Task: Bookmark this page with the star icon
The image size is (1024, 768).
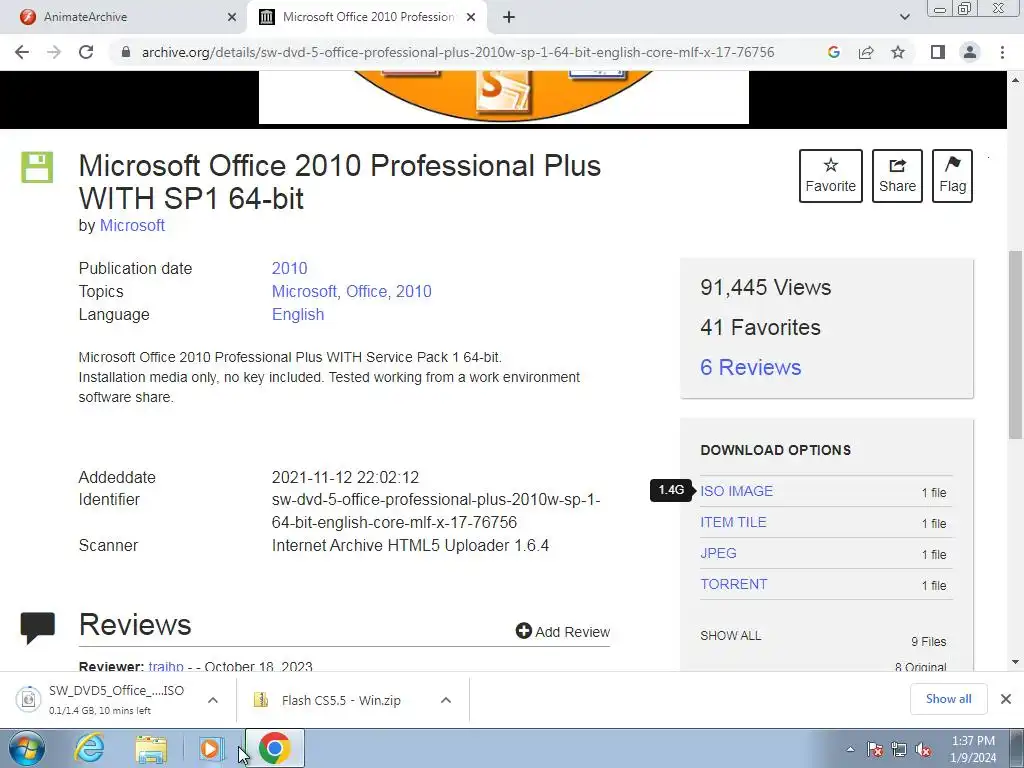Action: [x=898, y=52]
